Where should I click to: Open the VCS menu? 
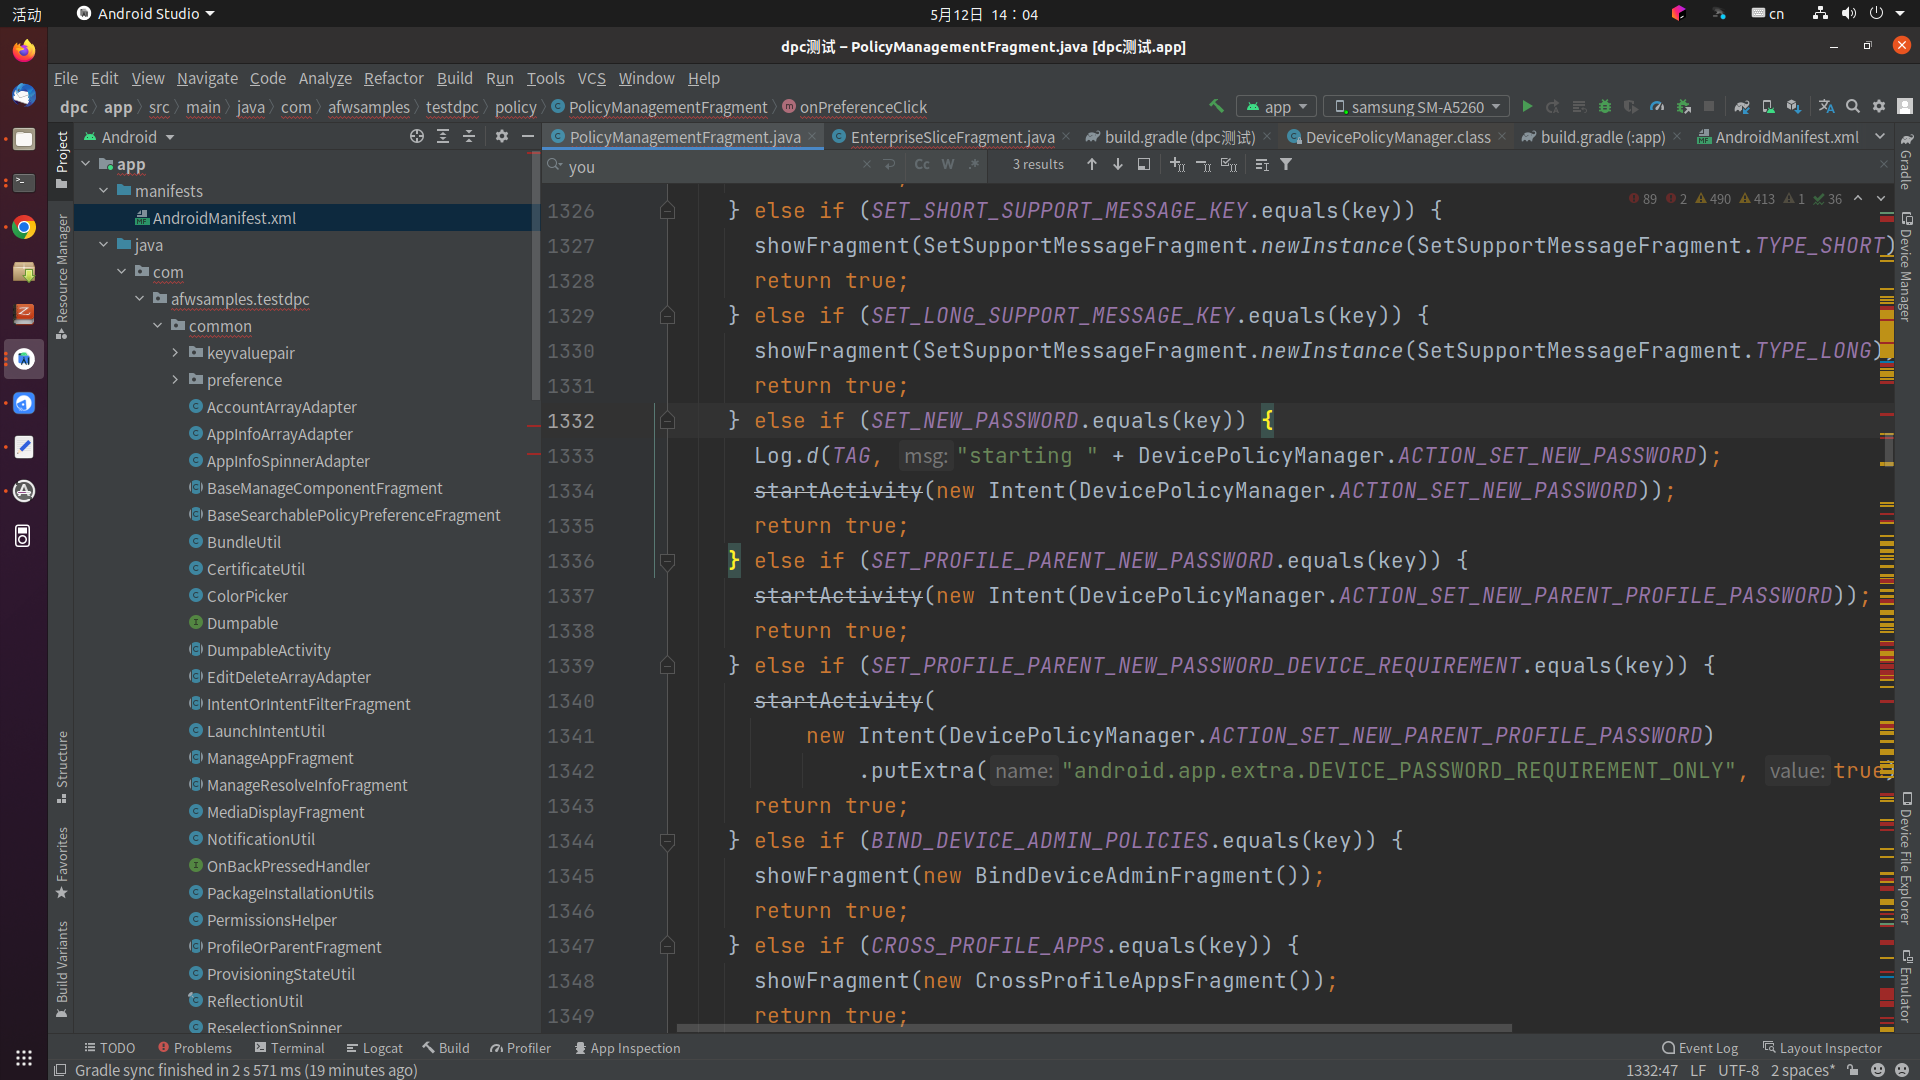click(591, 78)
